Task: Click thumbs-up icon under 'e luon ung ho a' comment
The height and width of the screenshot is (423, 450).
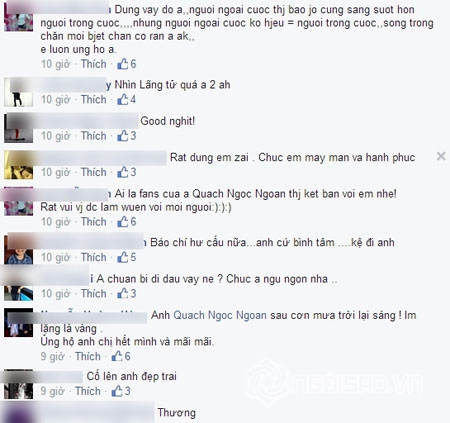Action: (123, 64)
